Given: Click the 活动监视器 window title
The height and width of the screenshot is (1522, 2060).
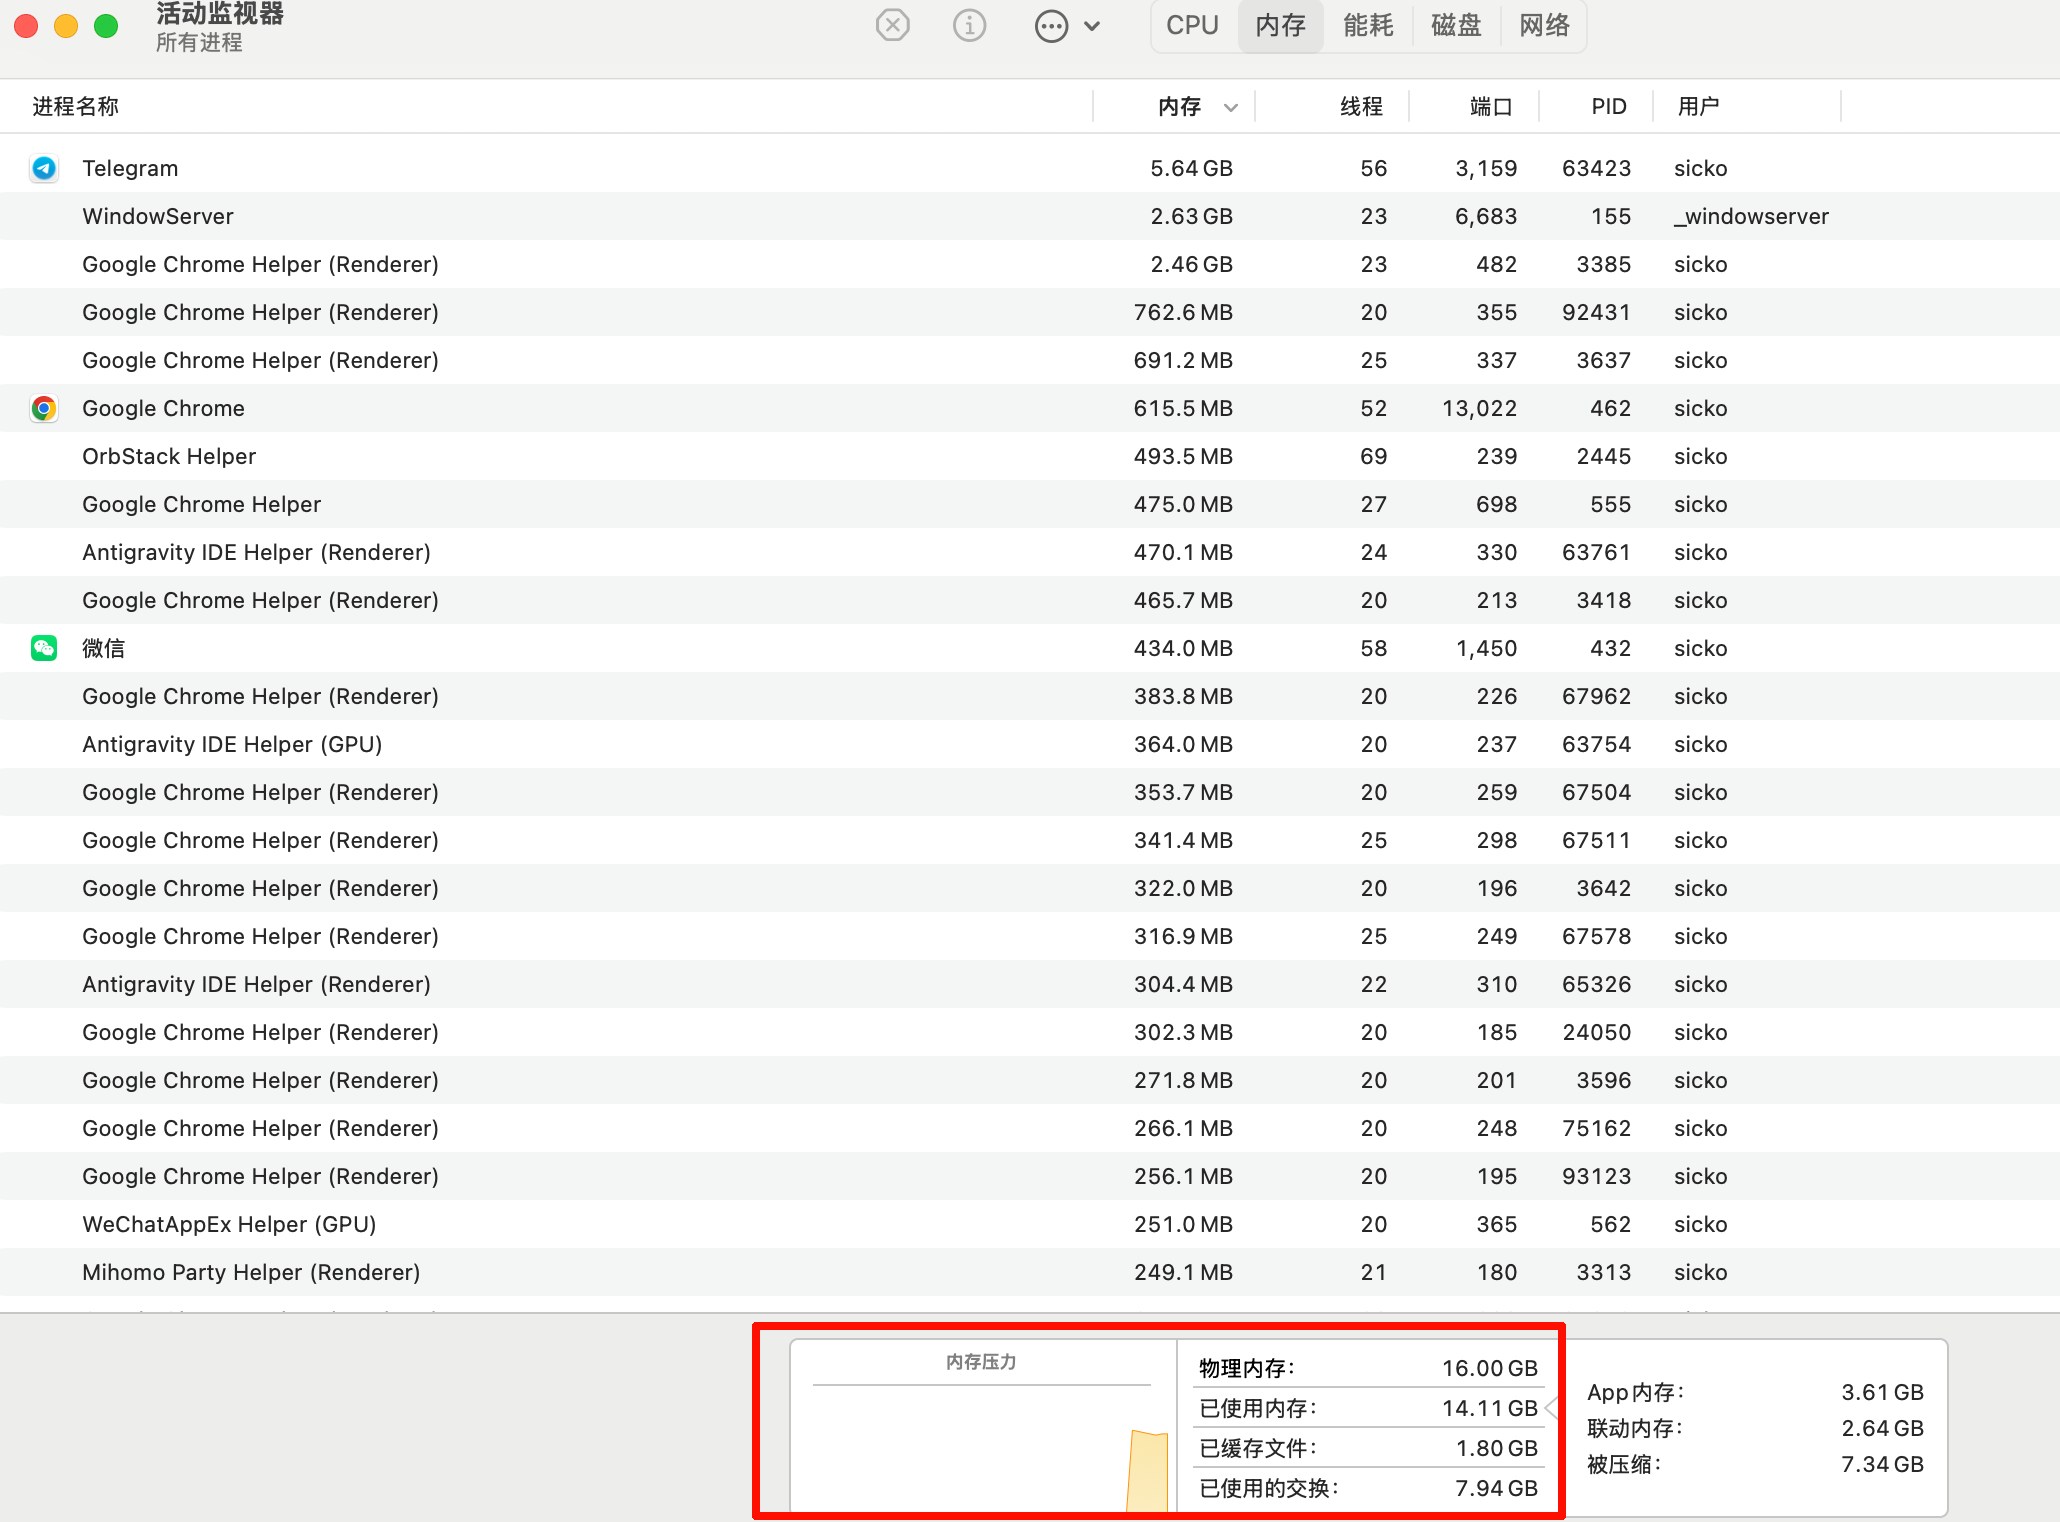Looking at the screenshot, I should coord(220,14).
